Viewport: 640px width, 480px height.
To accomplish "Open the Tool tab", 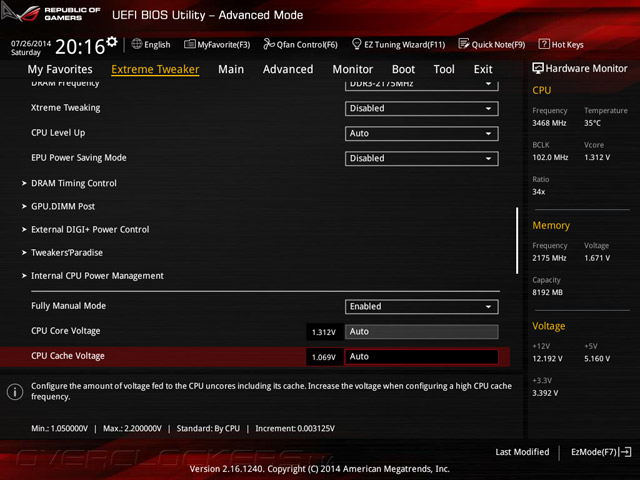I will [444, 69].
